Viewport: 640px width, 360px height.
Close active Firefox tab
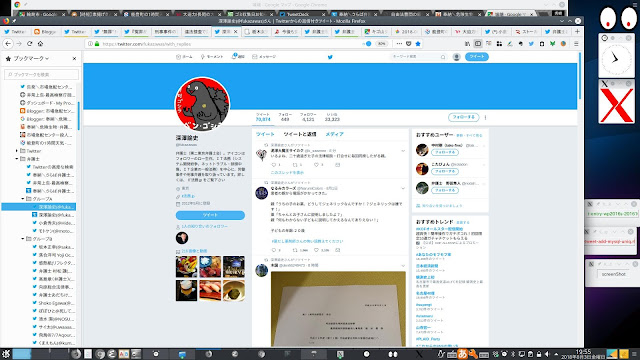pos(236,31)
